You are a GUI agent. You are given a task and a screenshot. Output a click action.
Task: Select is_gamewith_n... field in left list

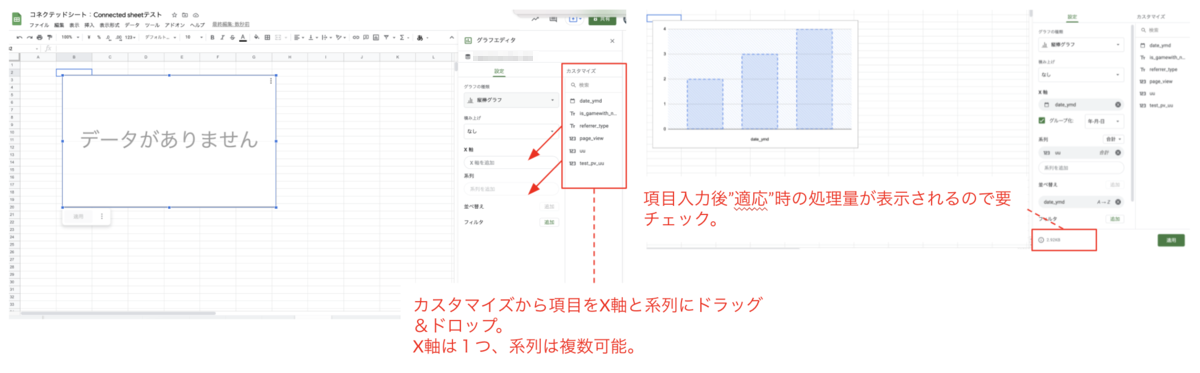pos(594,113)
